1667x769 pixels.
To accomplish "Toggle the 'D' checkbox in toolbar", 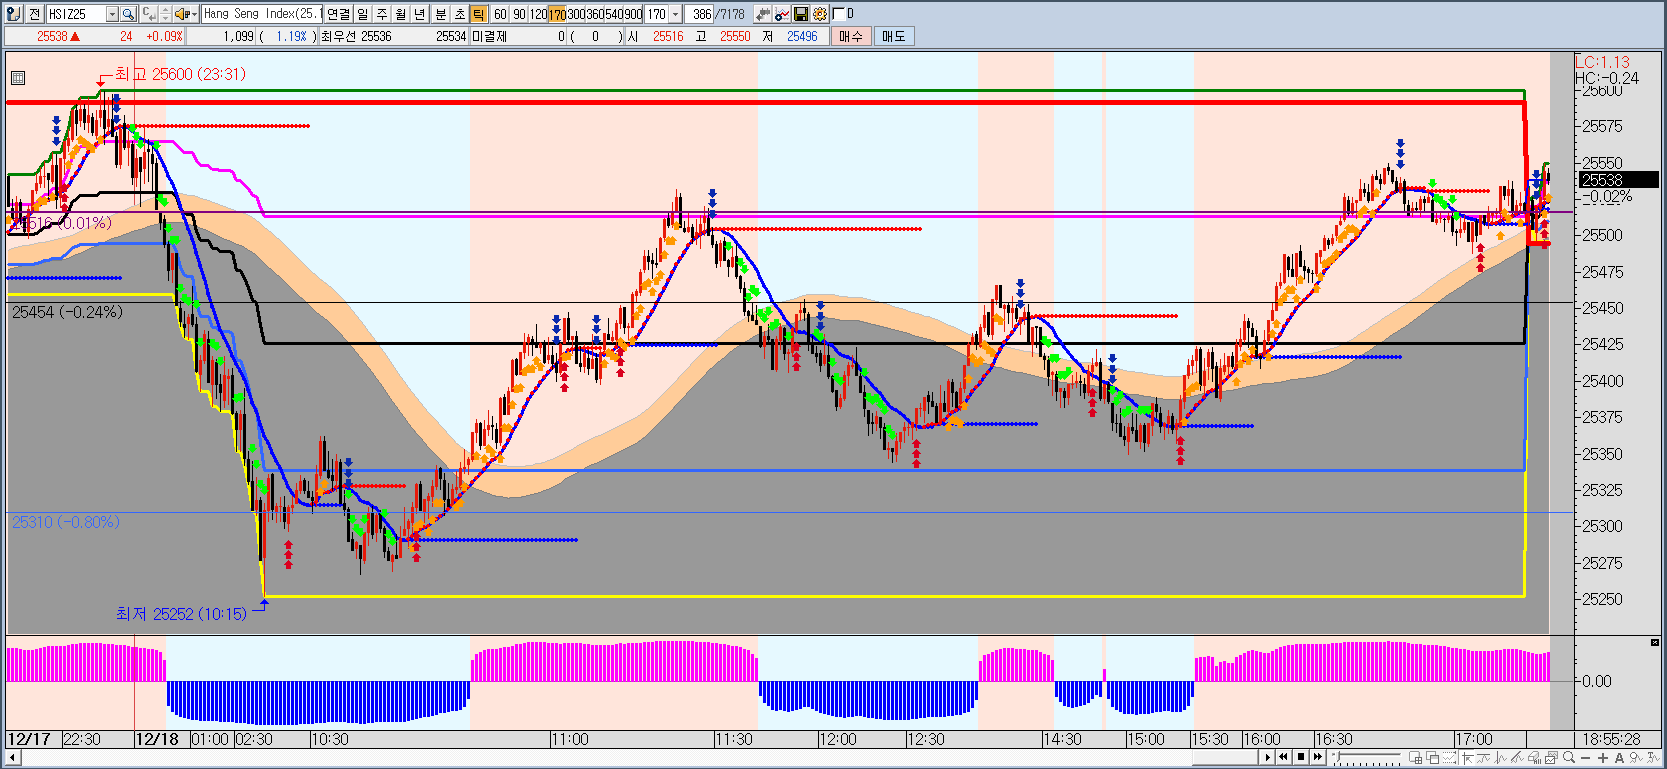I will (838, 14).
